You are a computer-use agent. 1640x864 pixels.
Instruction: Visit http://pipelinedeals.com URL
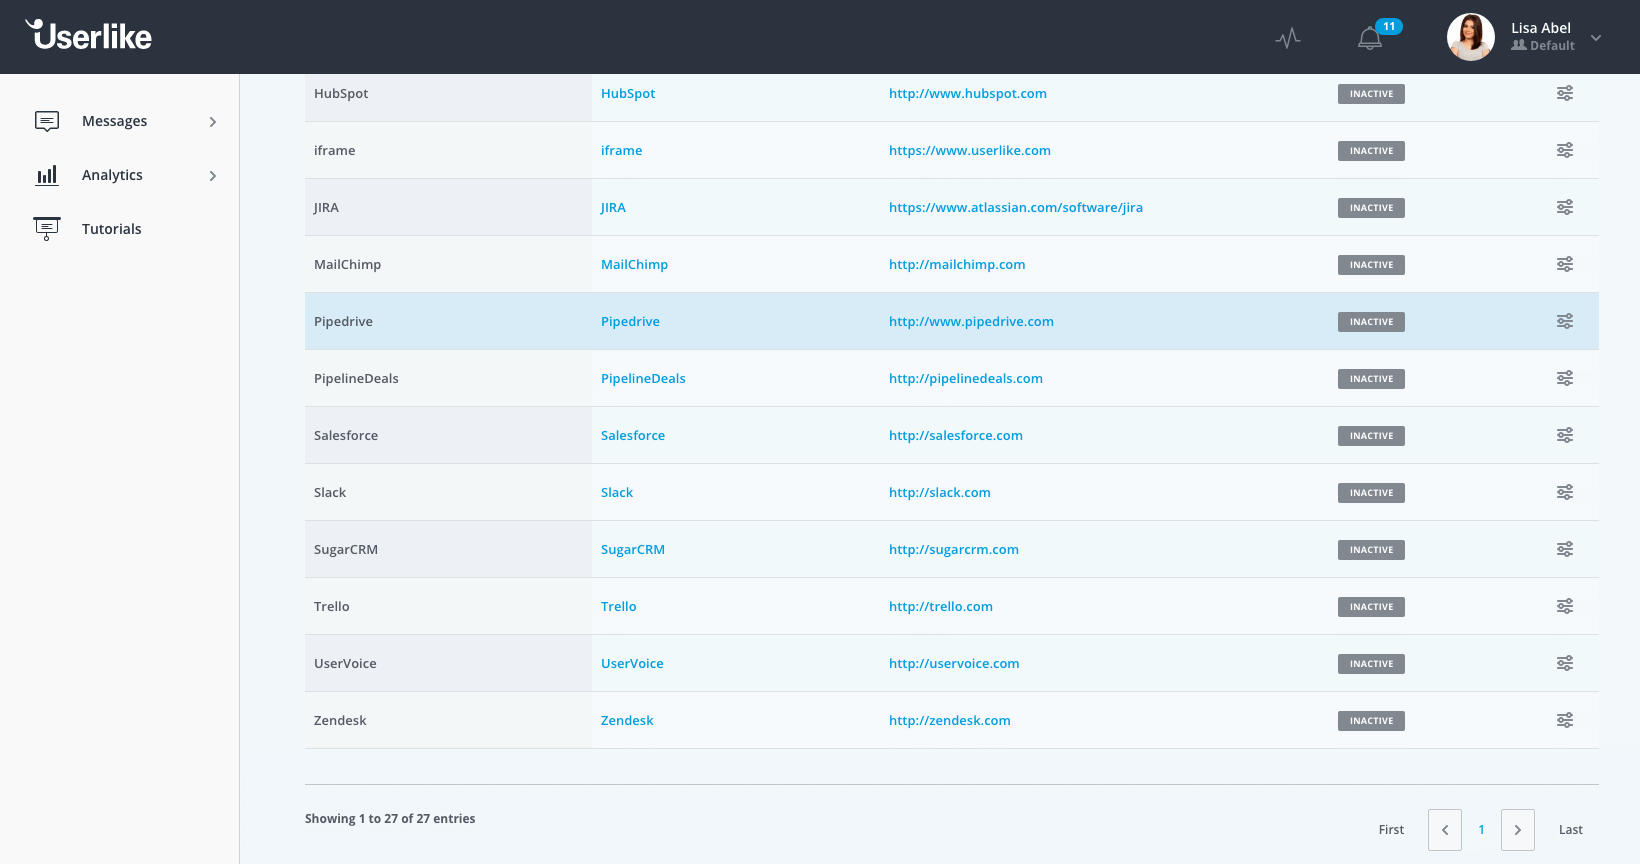(966, 378)
